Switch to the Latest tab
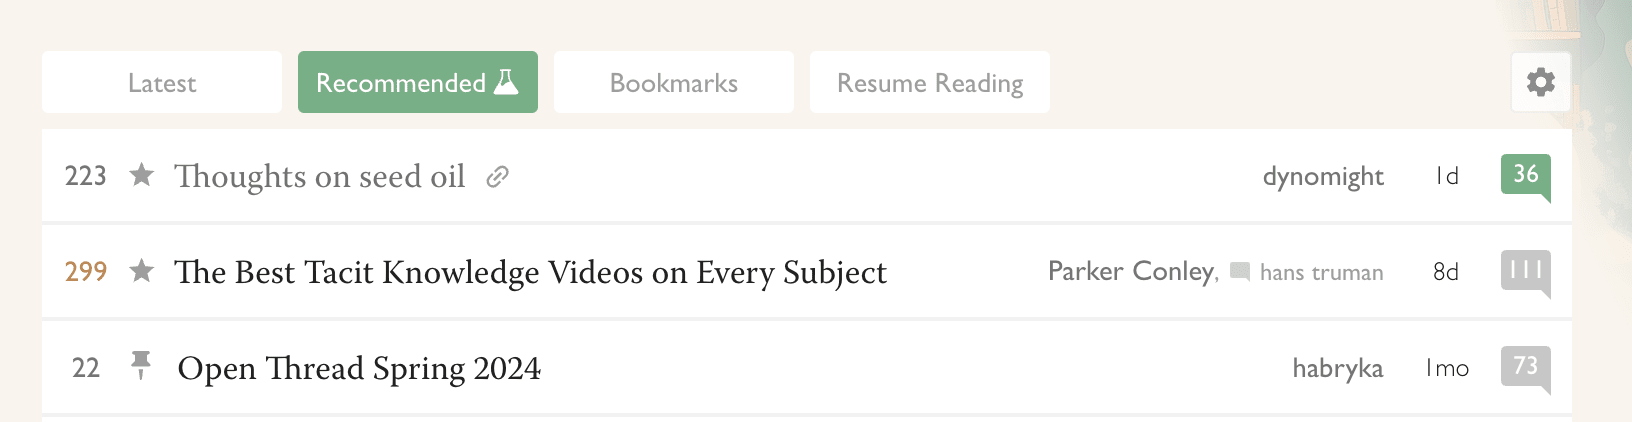1632x422 pixels. point(162,82)
